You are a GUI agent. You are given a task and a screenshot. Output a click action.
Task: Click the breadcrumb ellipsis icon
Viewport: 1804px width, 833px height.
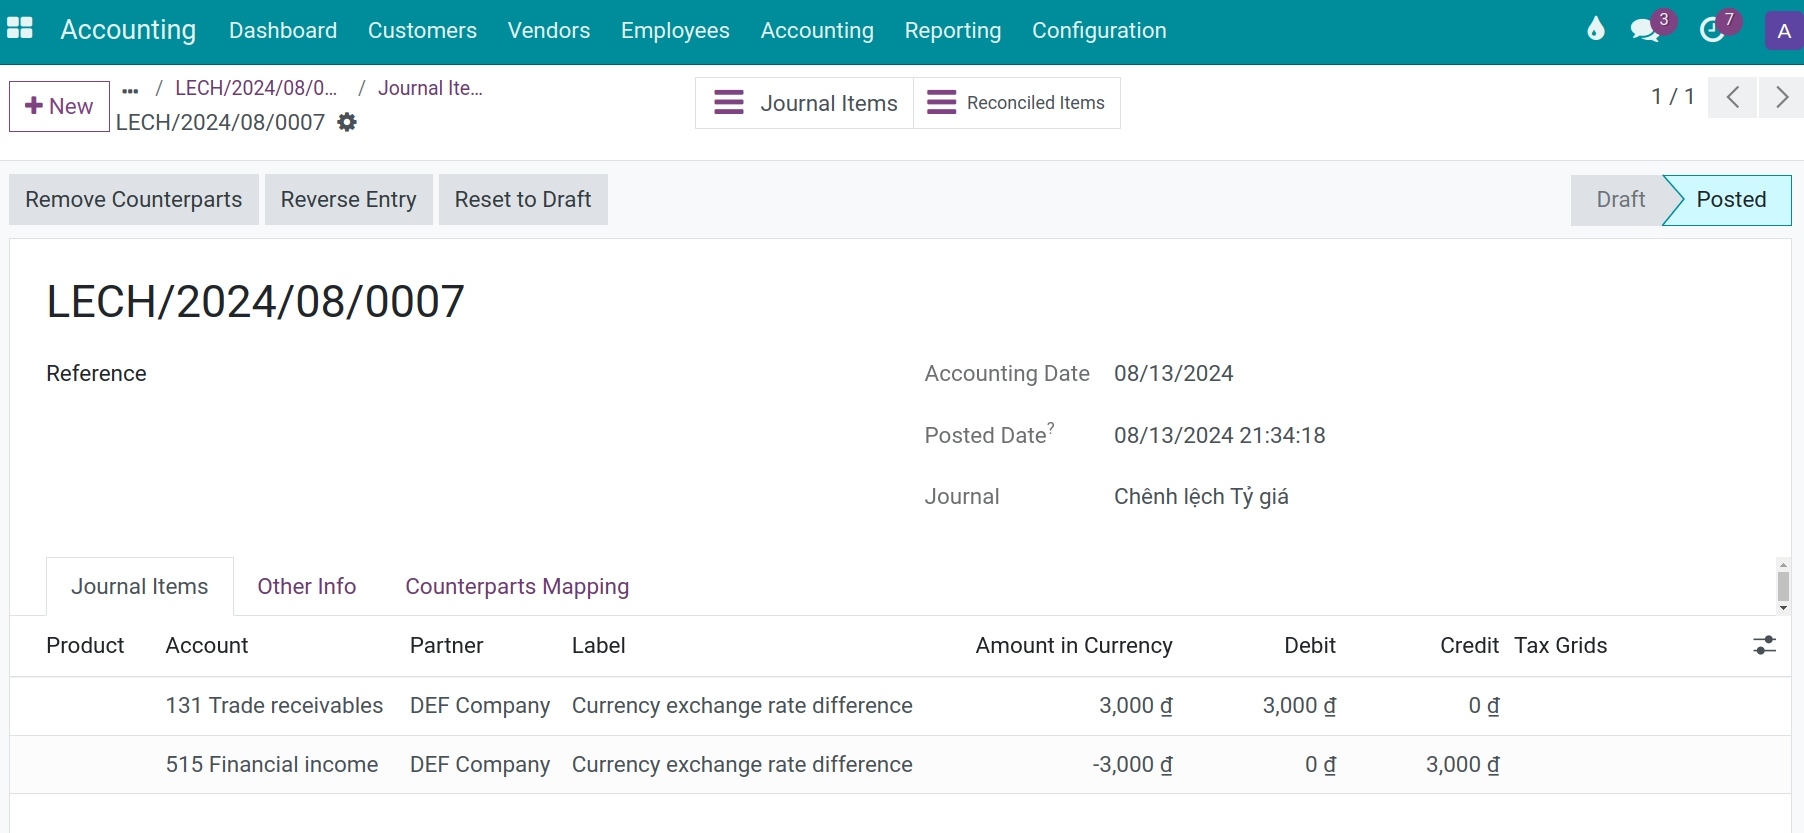point(130,90)
